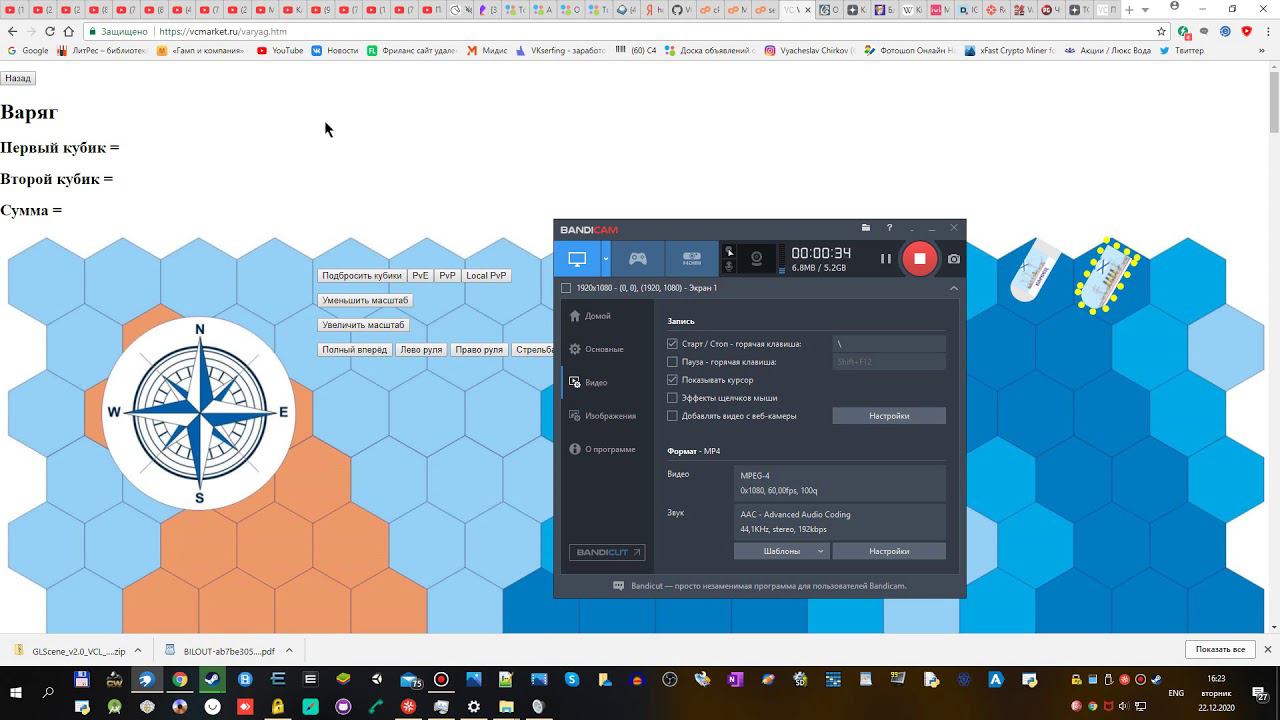Disable Старт / Стоп hotkey checkbox
The height and width of the screenshot is (720, 1280).
pos(672,344)
